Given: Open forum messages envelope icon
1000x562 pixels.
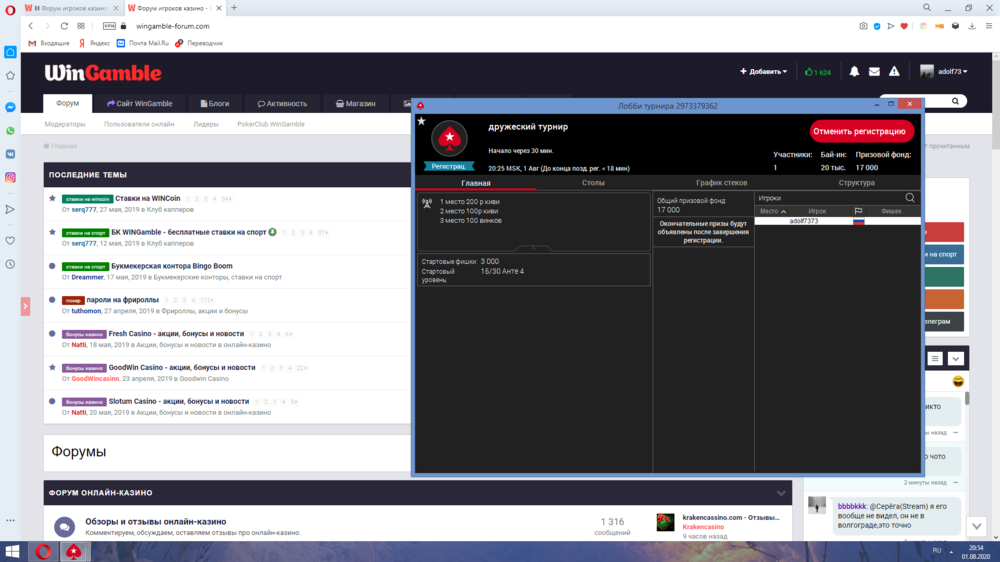Looking at the screenshot, I should [x=874, y=72].
